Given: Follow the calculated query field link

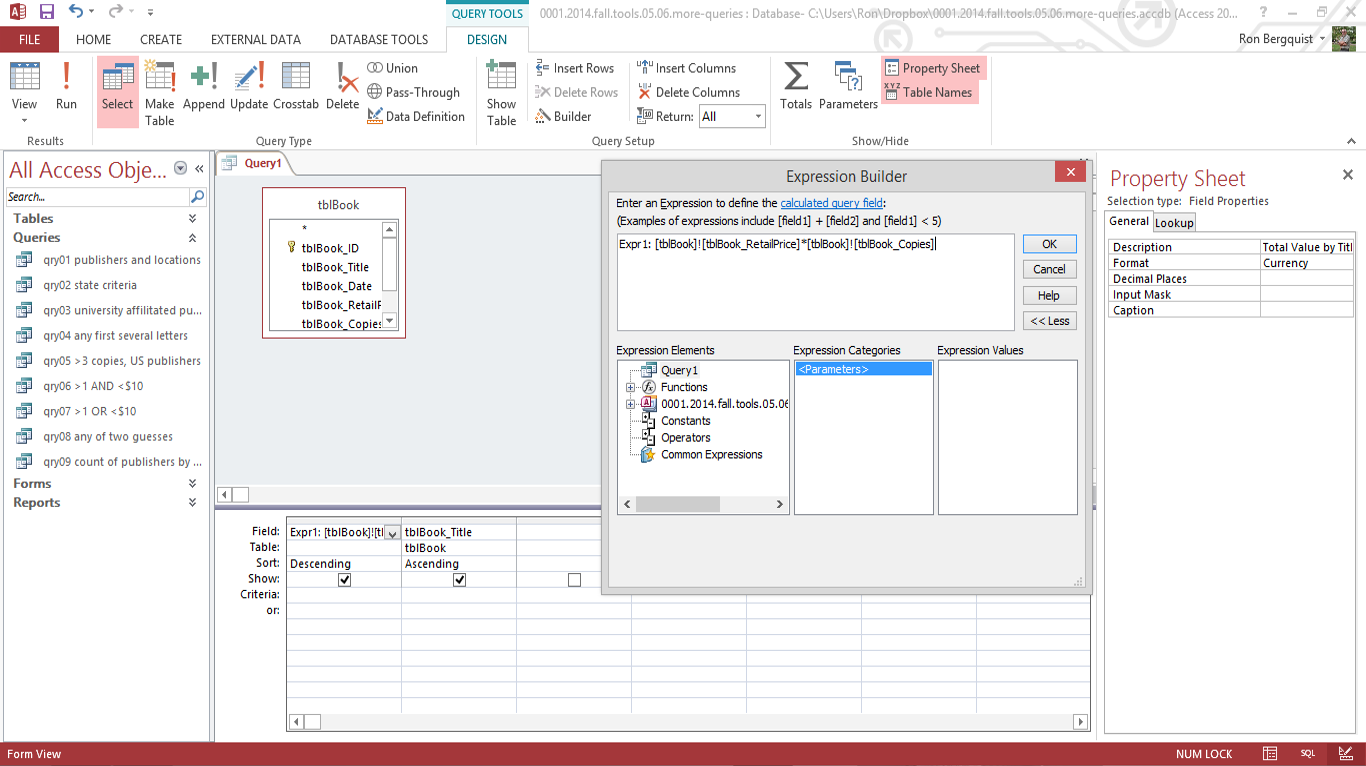Looking at the screenshot, I should click(x=831, y=203).
